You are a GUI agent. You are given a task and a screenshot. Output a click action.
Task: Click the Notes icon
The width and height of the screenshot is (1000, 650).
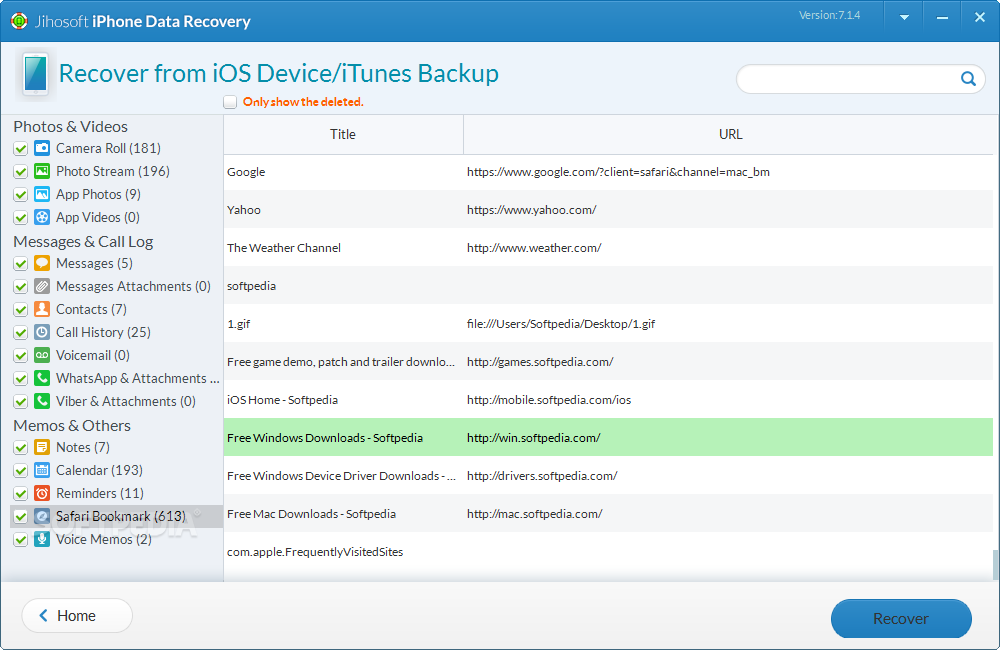(42, 447)
